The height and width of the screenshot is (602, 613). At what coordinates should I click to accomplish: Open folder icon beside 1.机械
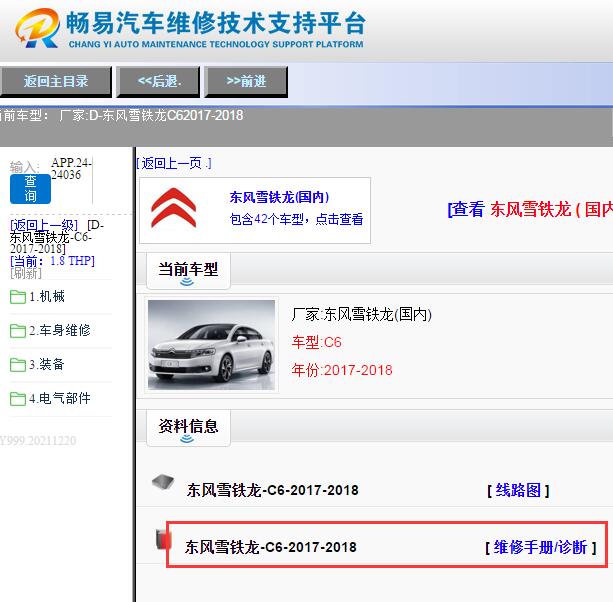[18, 297]
